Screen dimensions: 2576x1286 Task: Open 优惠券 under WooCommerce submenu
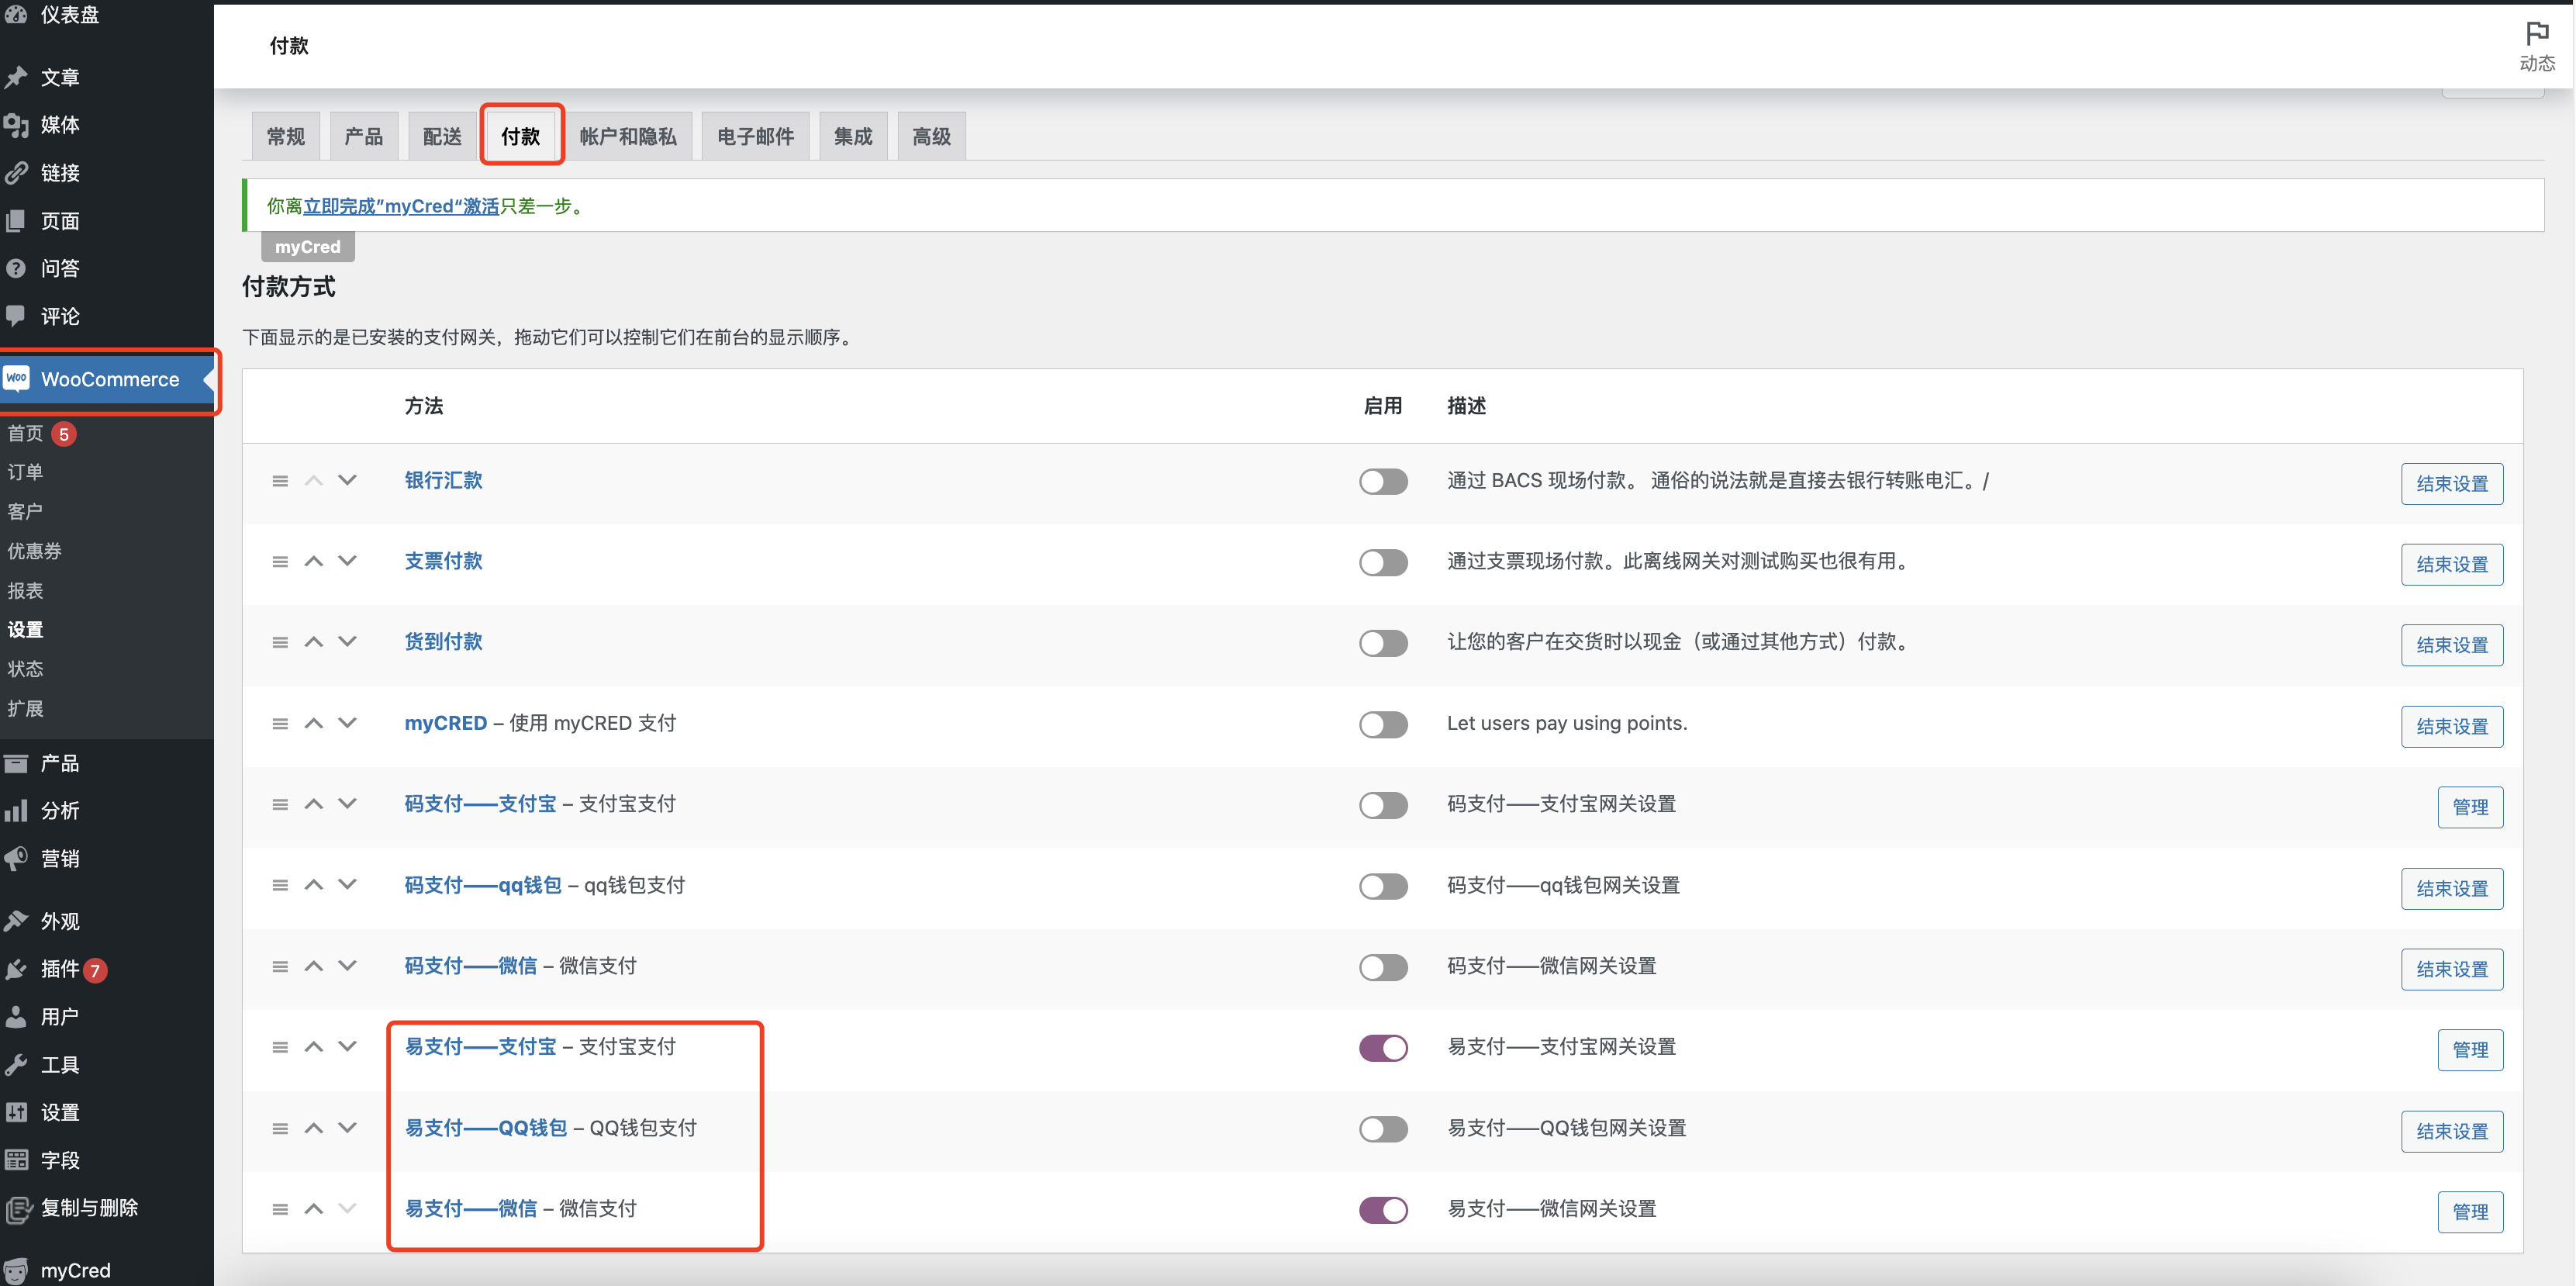point(35,551)
